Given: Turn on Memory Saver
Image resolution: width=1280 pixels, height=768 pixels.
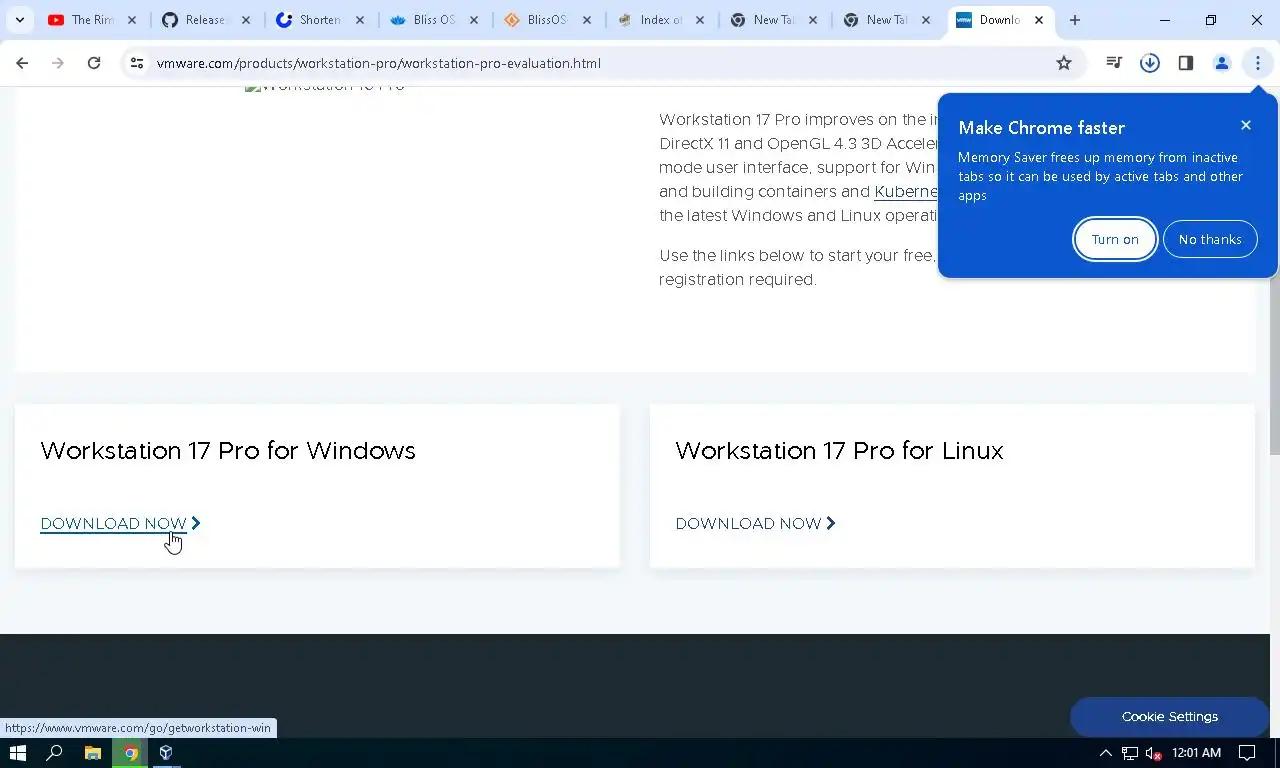Looking at the screenshot, I should [1115, 239].
